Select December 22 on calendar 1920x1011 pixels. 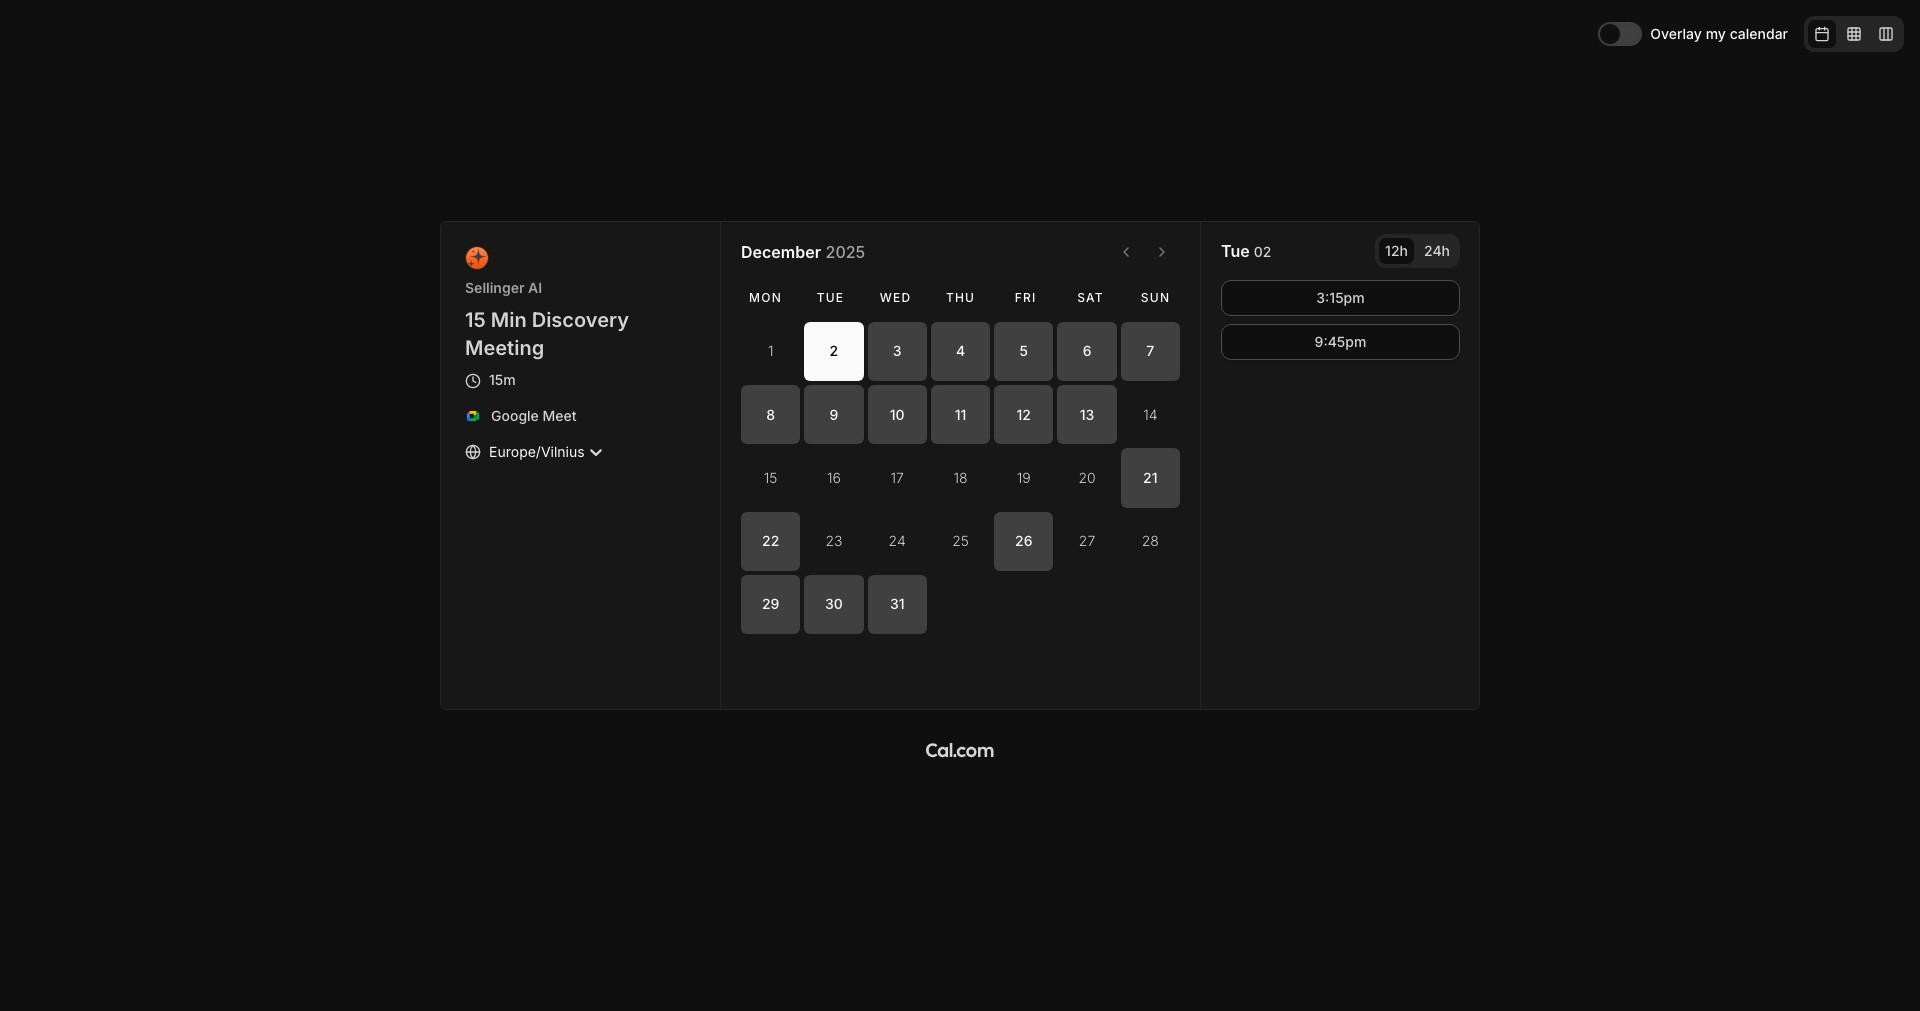pos(770,541)
